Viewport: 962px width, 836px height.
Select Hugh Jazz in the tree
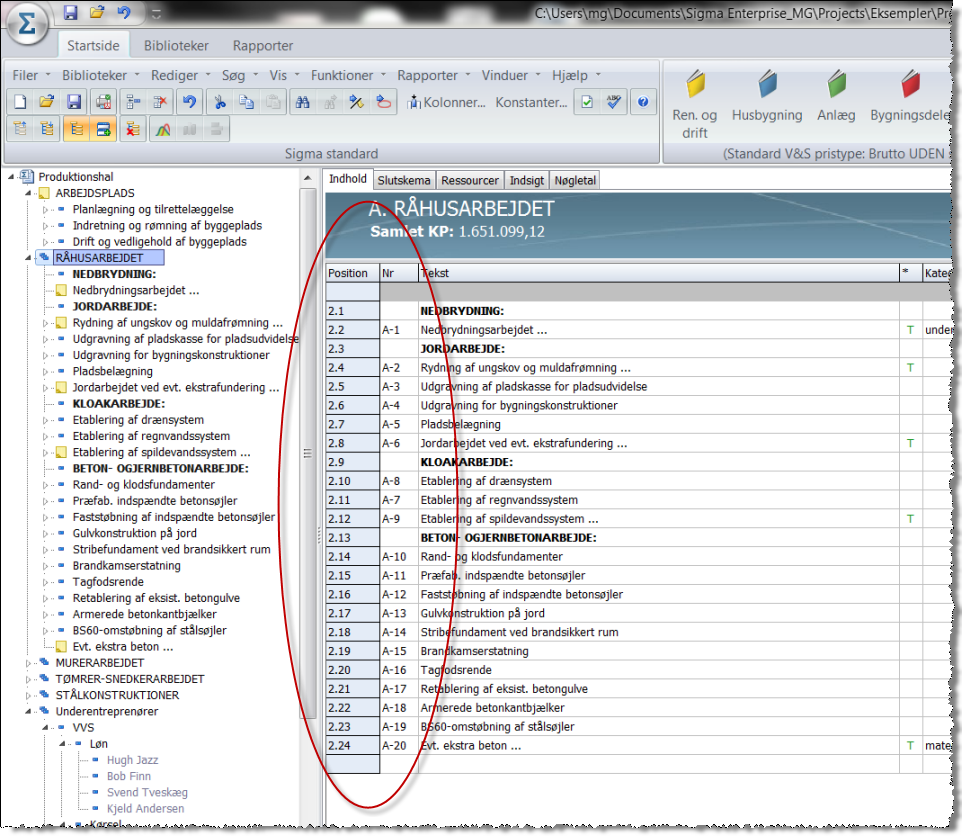[x=133, y=760]
